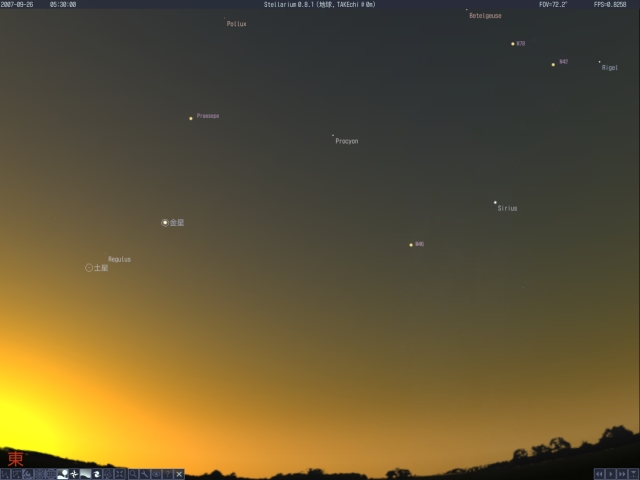Toggle constellation lines drawing
The image size is (640, 480).
(x=5, y=474)
